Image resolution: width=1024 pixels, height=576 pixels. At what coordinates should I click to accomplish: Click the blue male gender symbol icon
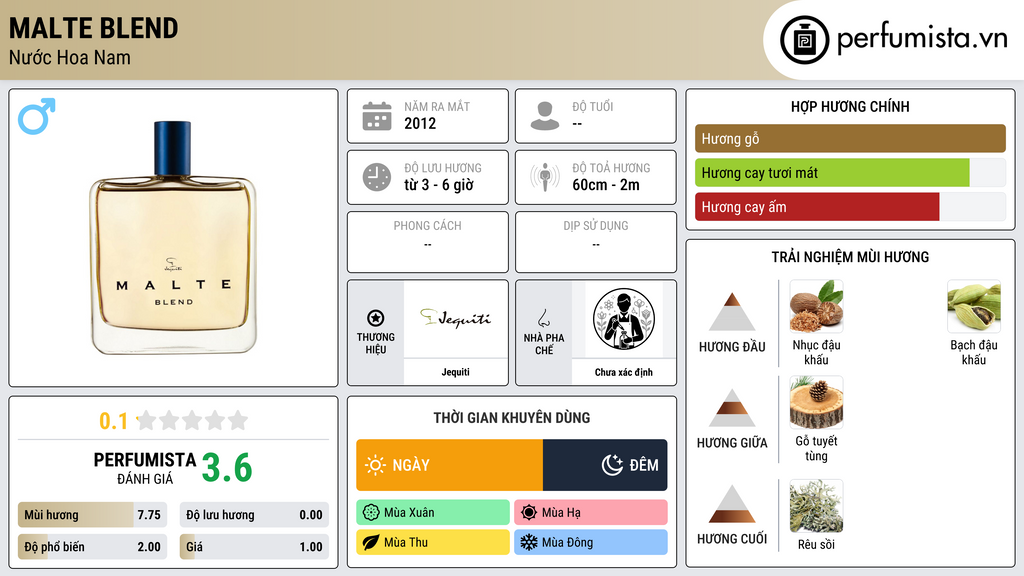(37, 116)
